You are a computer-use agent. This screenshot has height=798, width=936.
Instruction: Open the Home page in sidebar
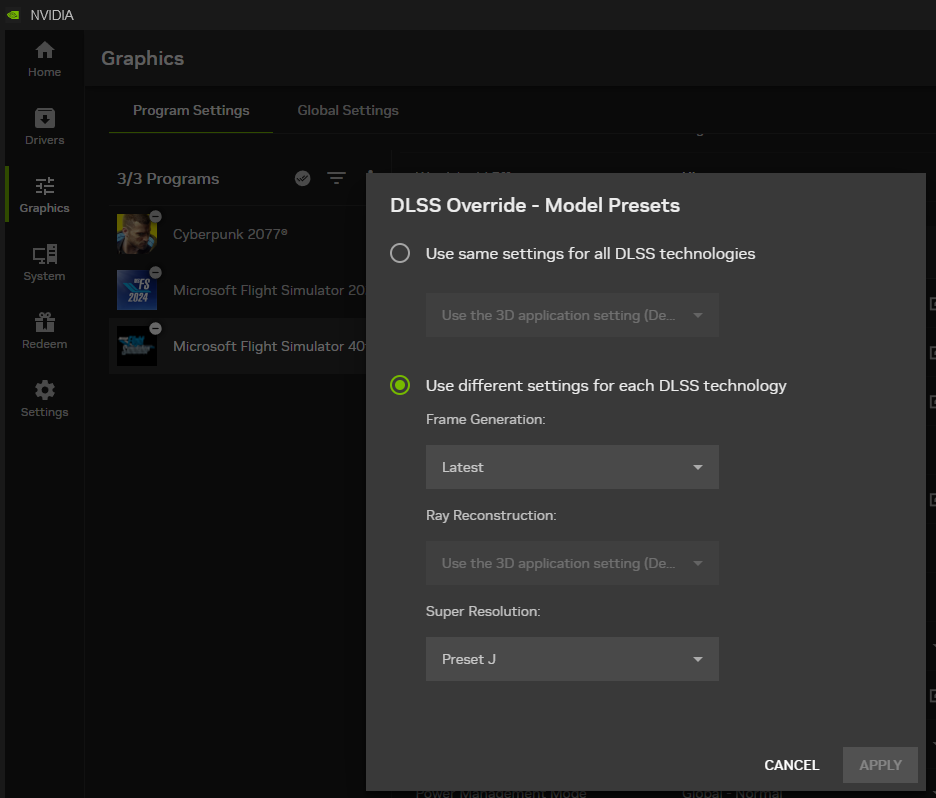(44, 59)
